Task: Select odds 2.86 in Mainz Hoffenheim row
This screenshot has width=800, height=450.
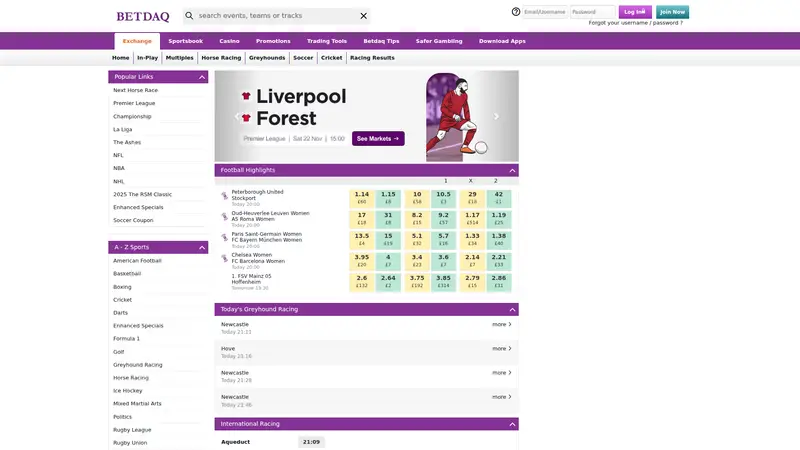Action: point(498,282)
